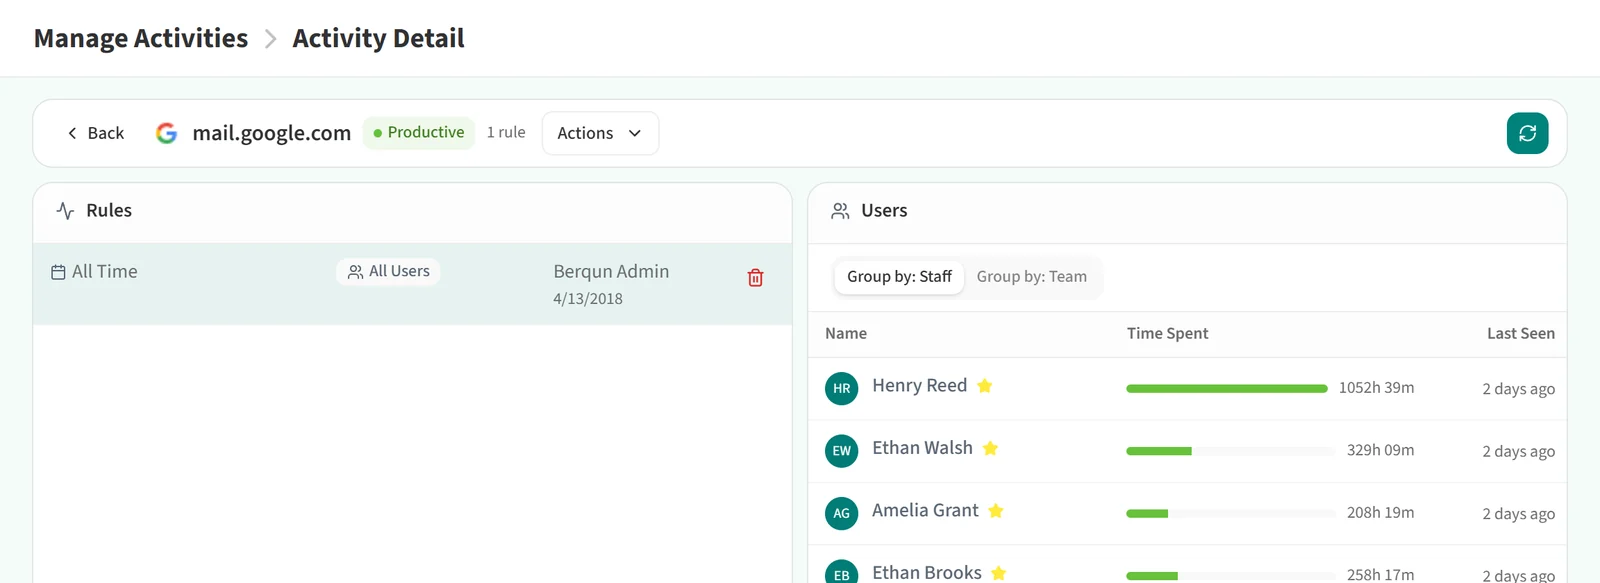
Task: Switch to Group by: Team tab
Action: 1031,277
